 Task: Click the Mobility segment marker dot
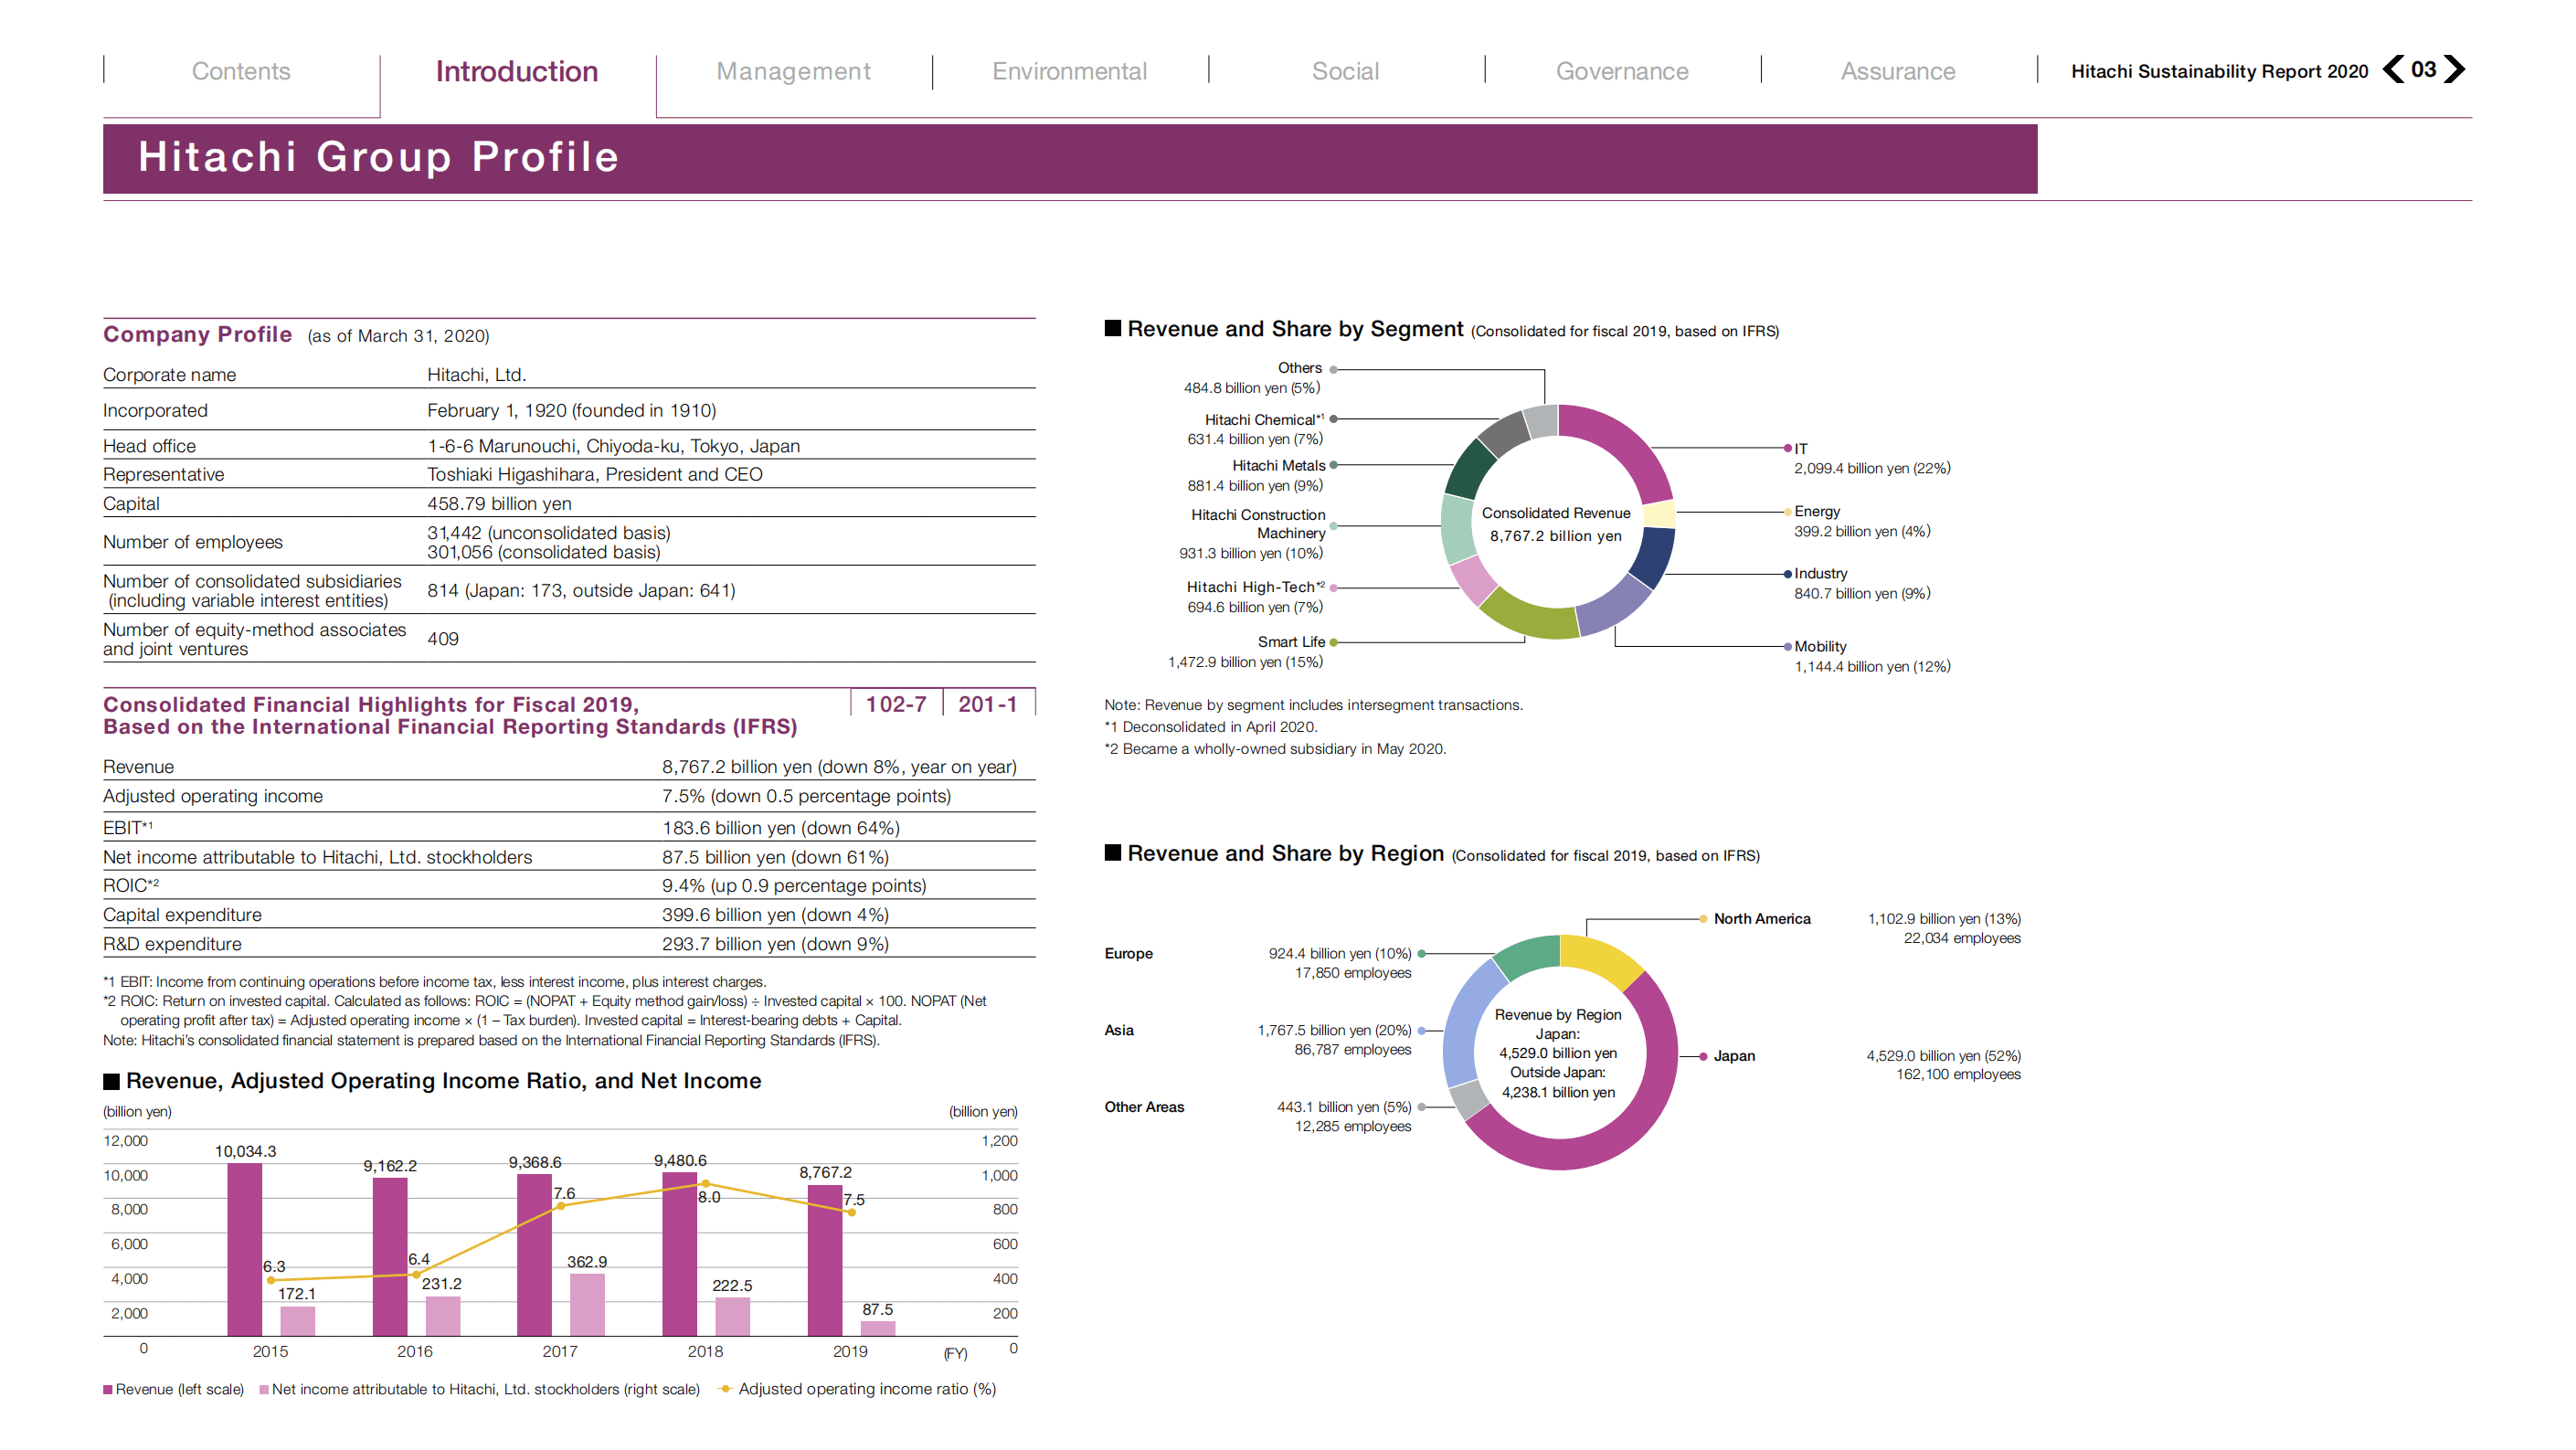coord(1787,646)
